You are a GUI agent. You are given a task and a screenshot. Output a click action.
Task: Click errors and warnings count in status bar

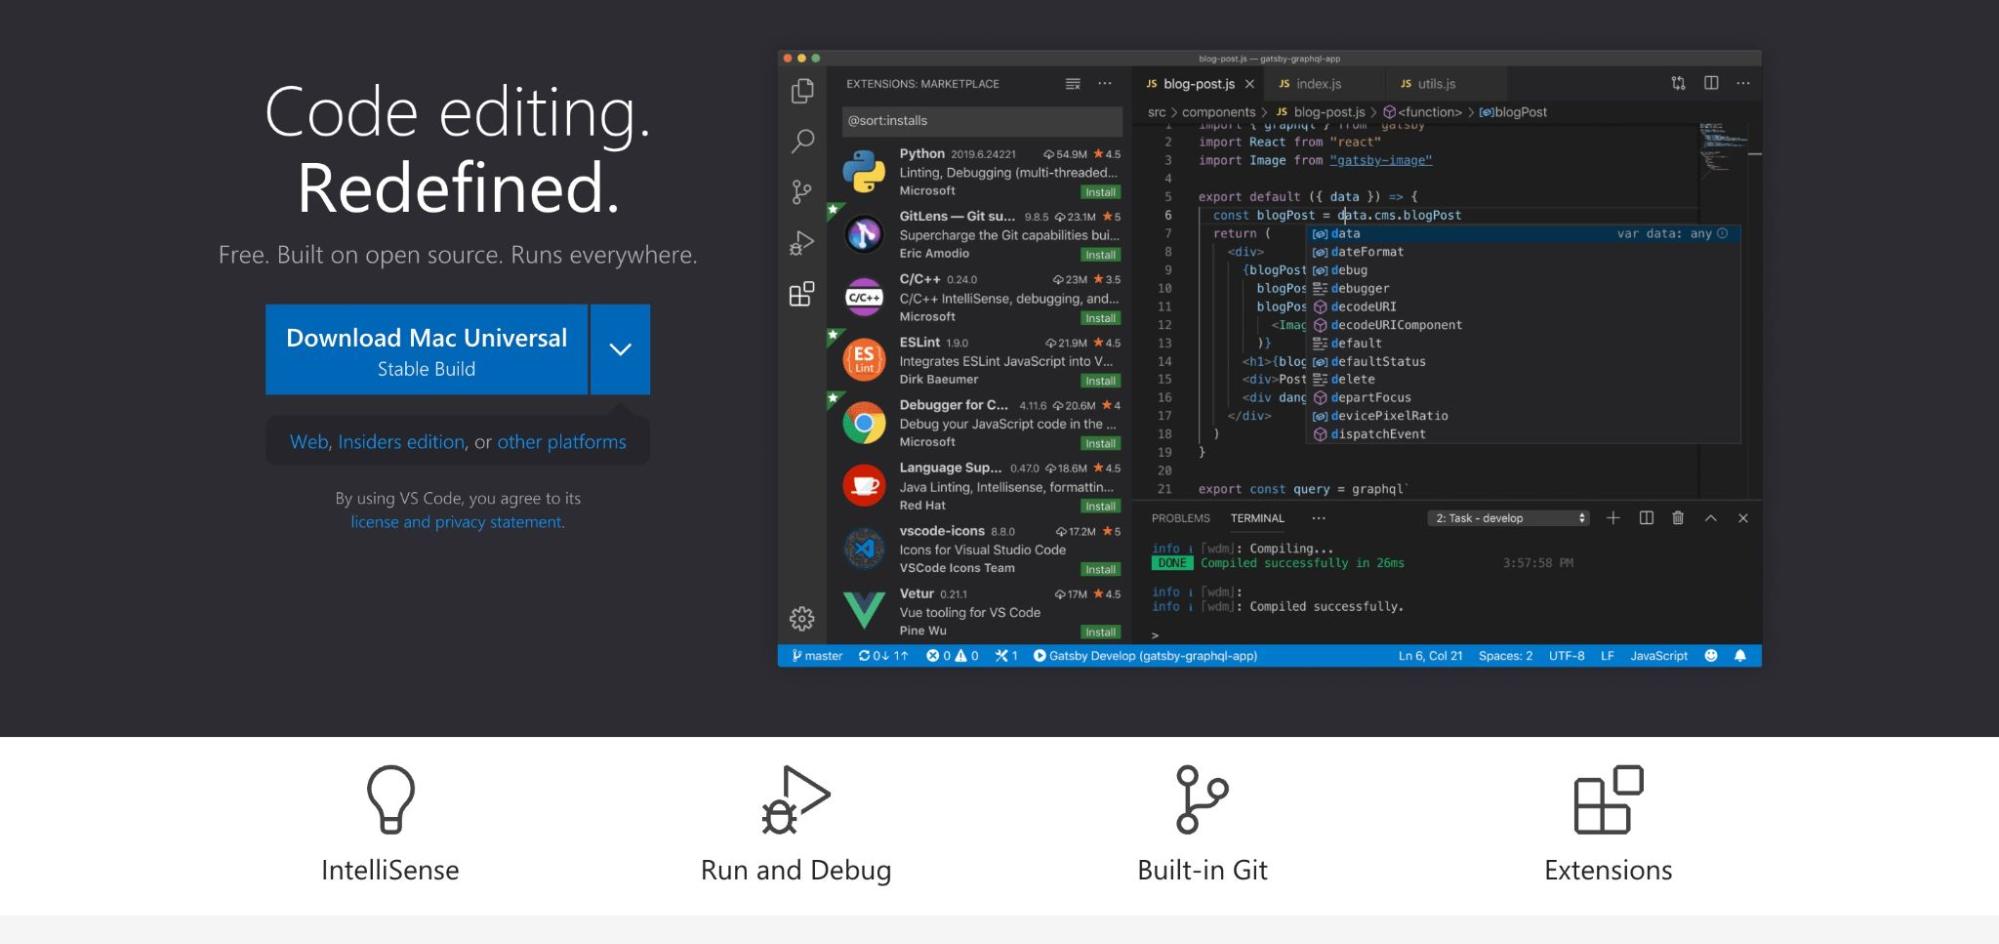pyautogui.click(x=952, y=656)
